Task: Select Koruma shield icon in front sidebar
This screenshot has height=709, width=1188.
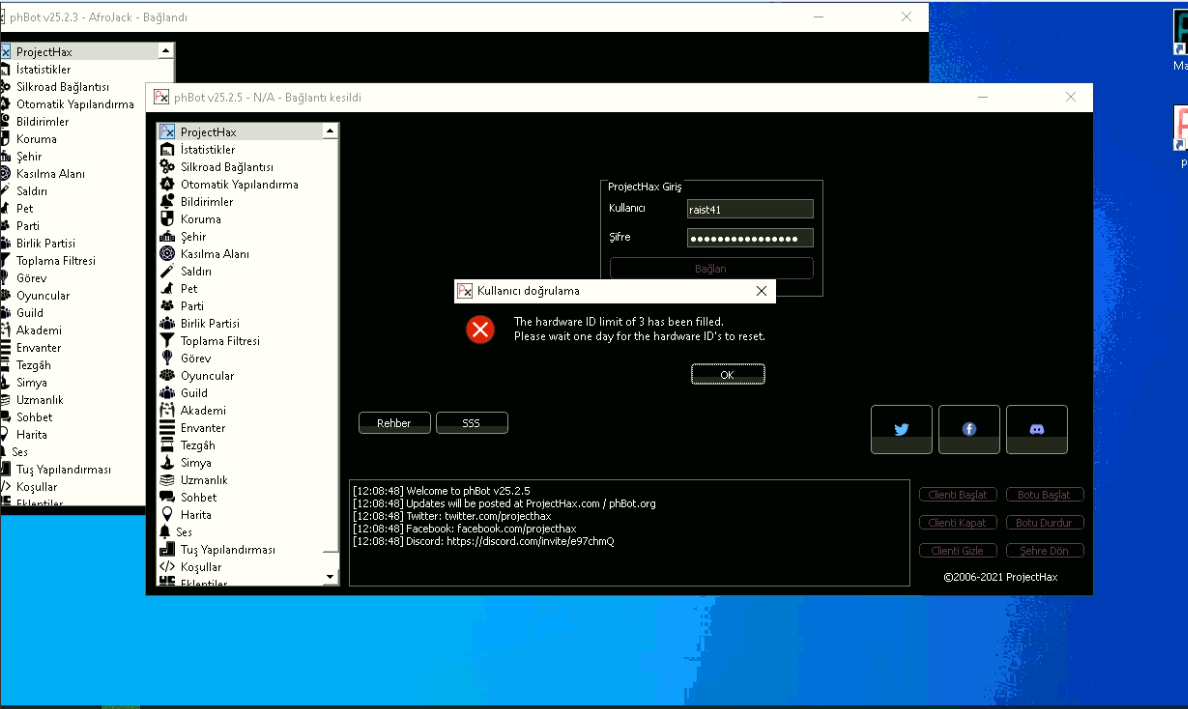Action: click(168, 219)
